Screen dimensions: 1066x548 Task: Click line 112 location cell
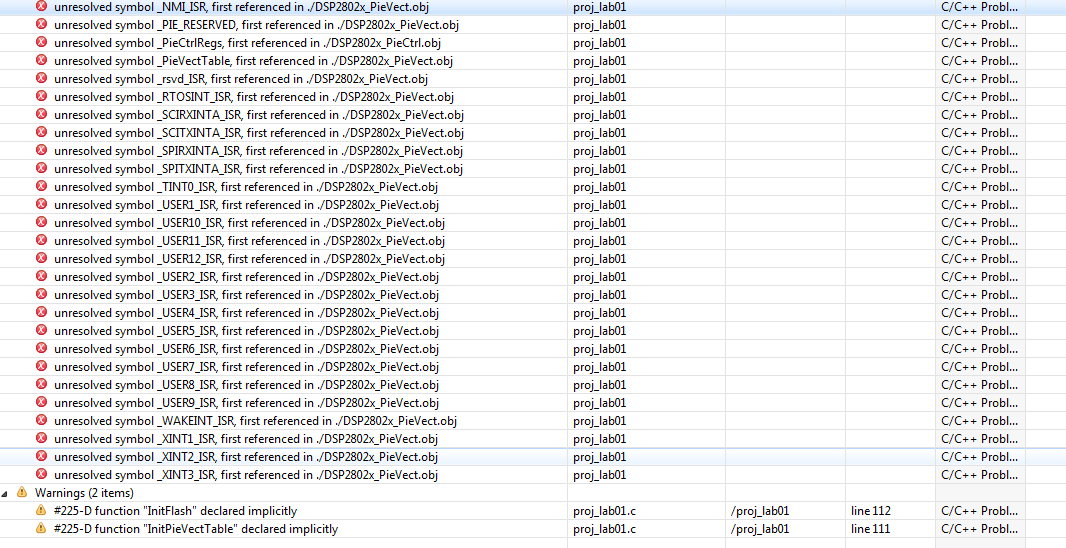point(871,511)
